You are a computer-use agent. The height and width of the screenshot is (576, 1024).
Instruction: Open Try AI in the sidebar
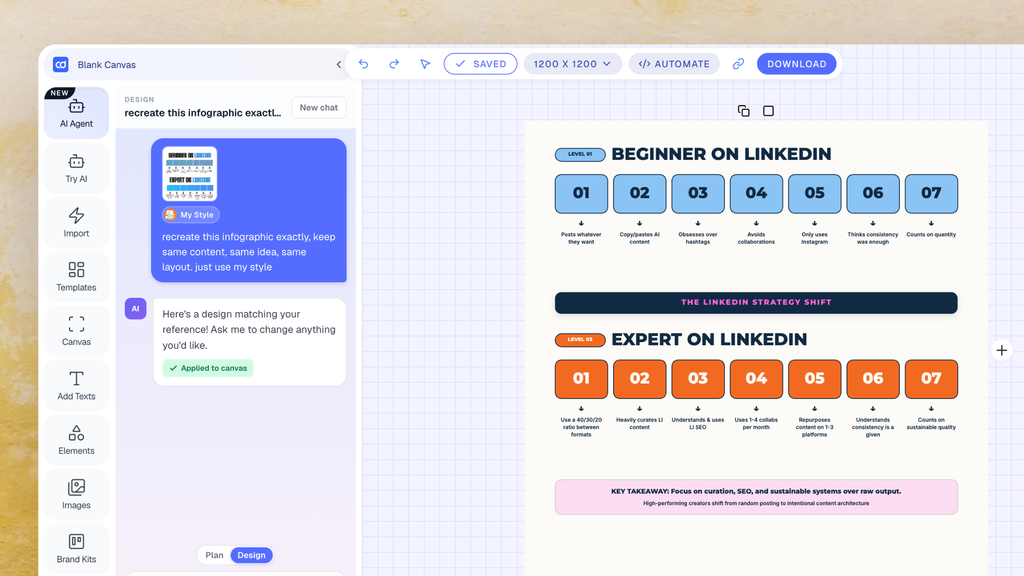point(76,168)
